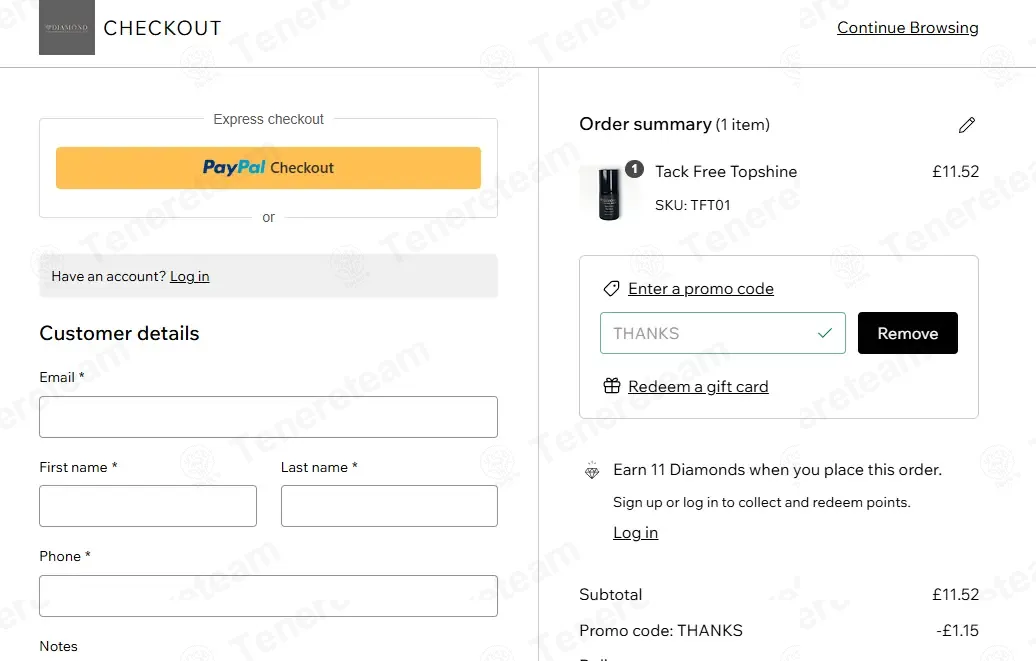Focus the Email input field

pyautogui.click(x=268, y=417)
